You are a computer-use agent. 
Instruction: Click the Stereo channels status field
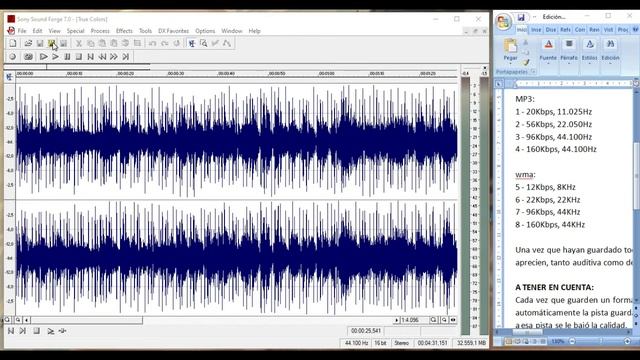click(x=402, y=343)
